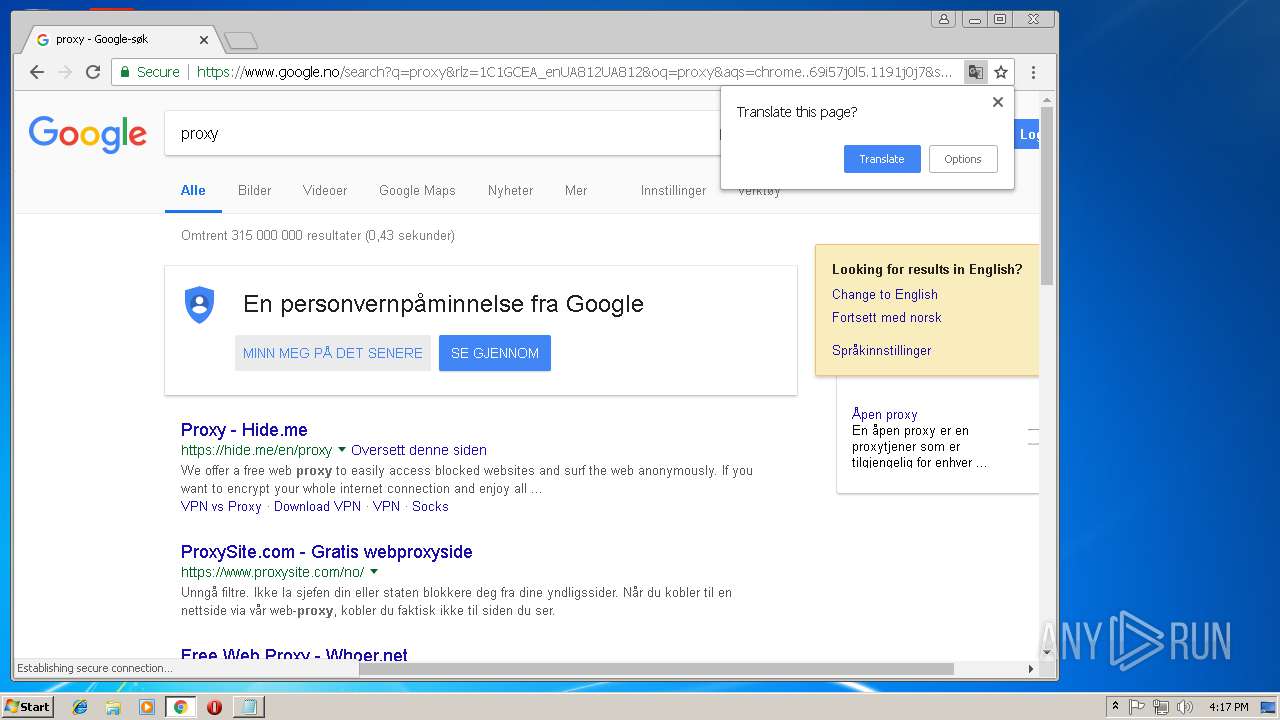1280x720 pixels.
Task: Select the Alle search tab
Action: pos(193,190)
